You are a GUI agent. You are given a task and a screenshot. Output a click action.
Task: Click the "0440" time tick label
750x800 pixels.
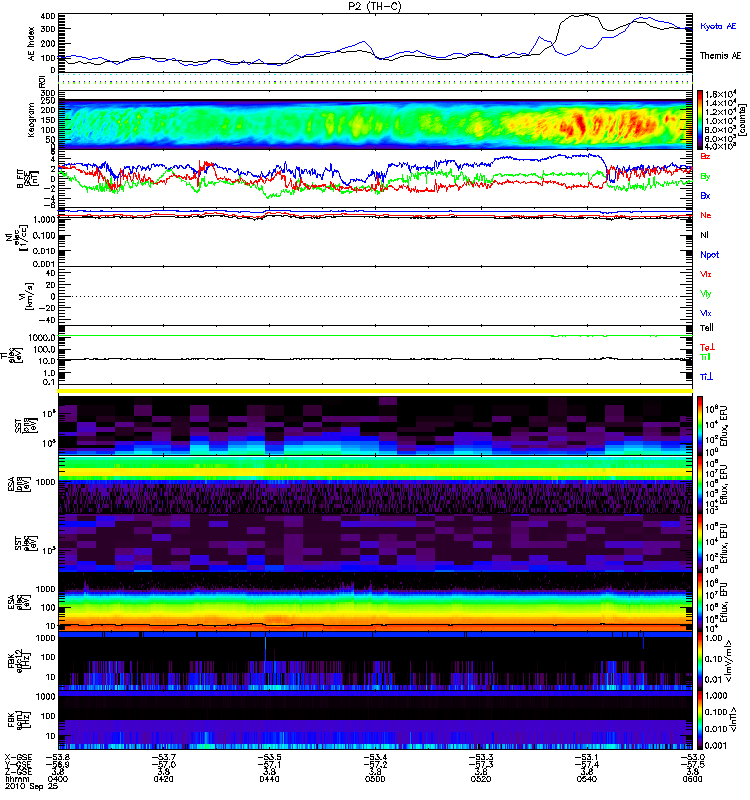(x=269, y=779)
